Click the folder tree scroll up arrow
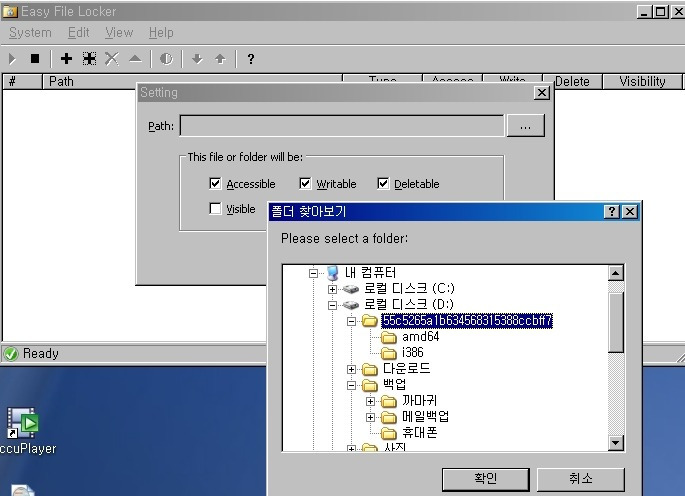 (x=616, y=274)
